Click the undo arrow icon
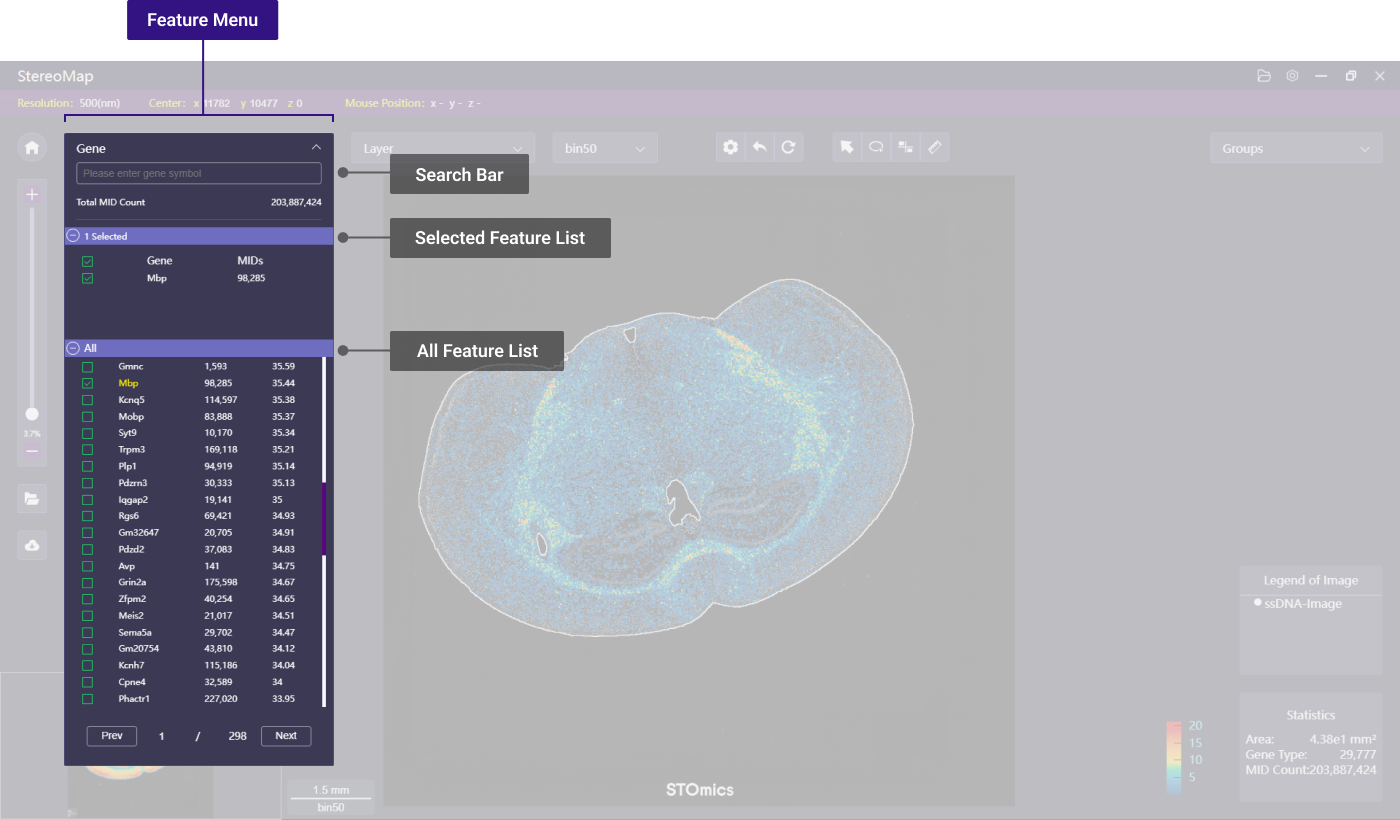This screenshot has height=820, width=1400. pyautogui.click(x=760, y=148)
